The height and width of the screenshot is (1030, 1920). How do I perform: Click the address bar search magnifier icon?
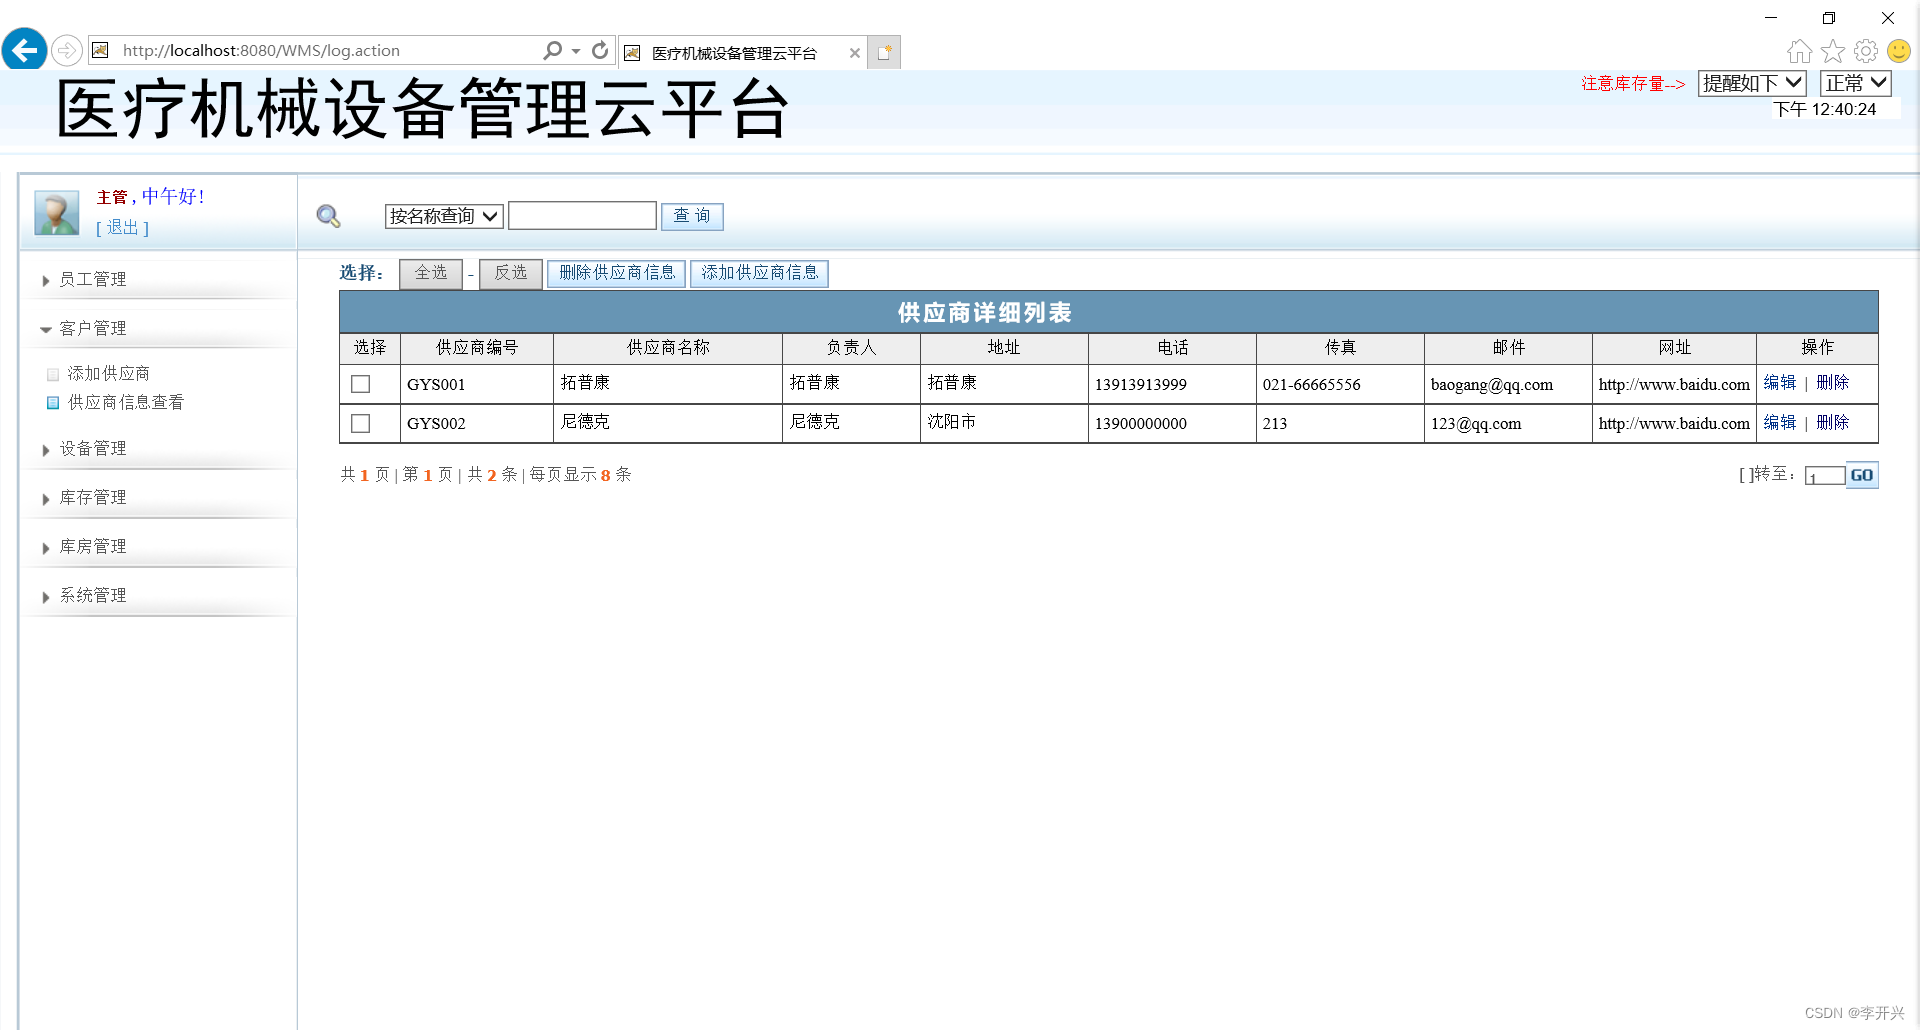pos(552,50)
